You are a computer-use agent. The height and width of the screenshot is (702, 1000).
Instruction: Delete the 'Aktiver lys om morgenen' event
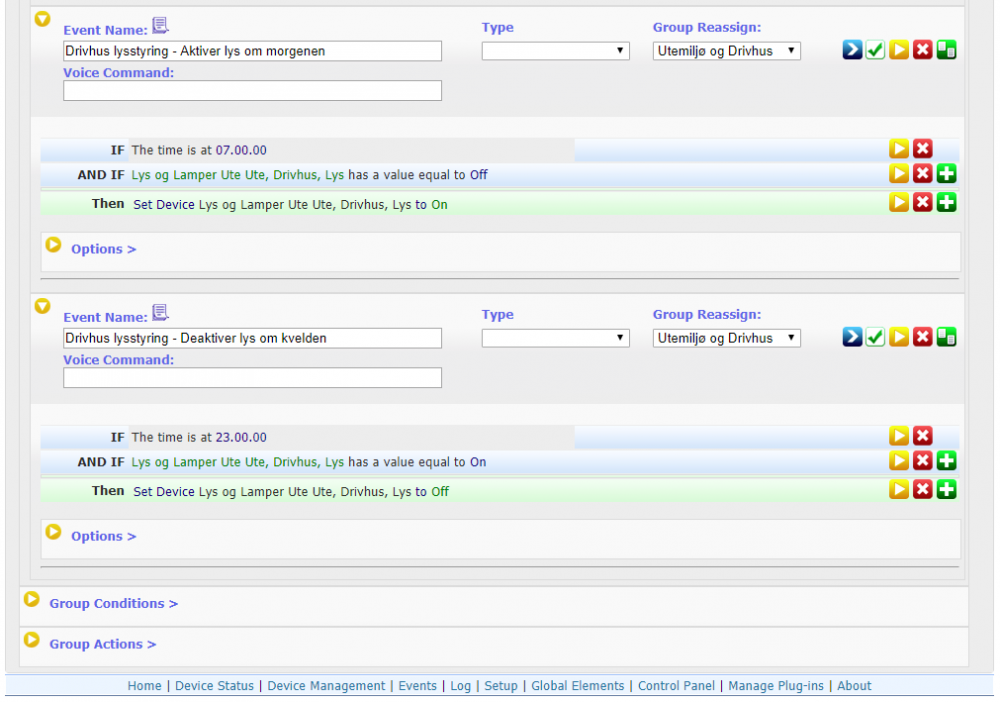click(922, 50)
